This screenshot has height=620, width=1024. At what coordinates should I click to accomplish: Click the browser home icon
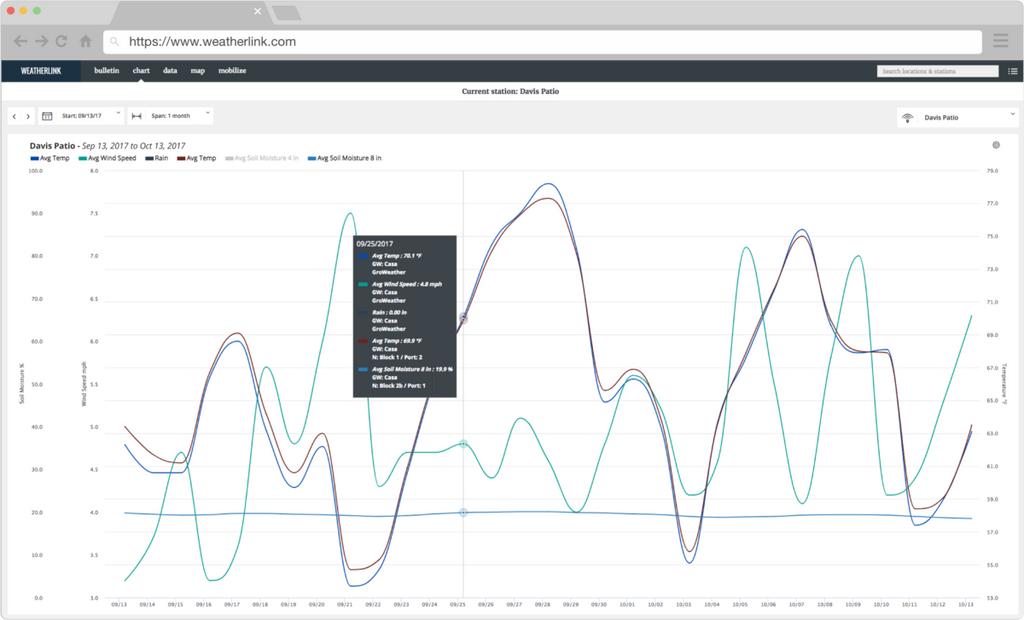[86, 42]
